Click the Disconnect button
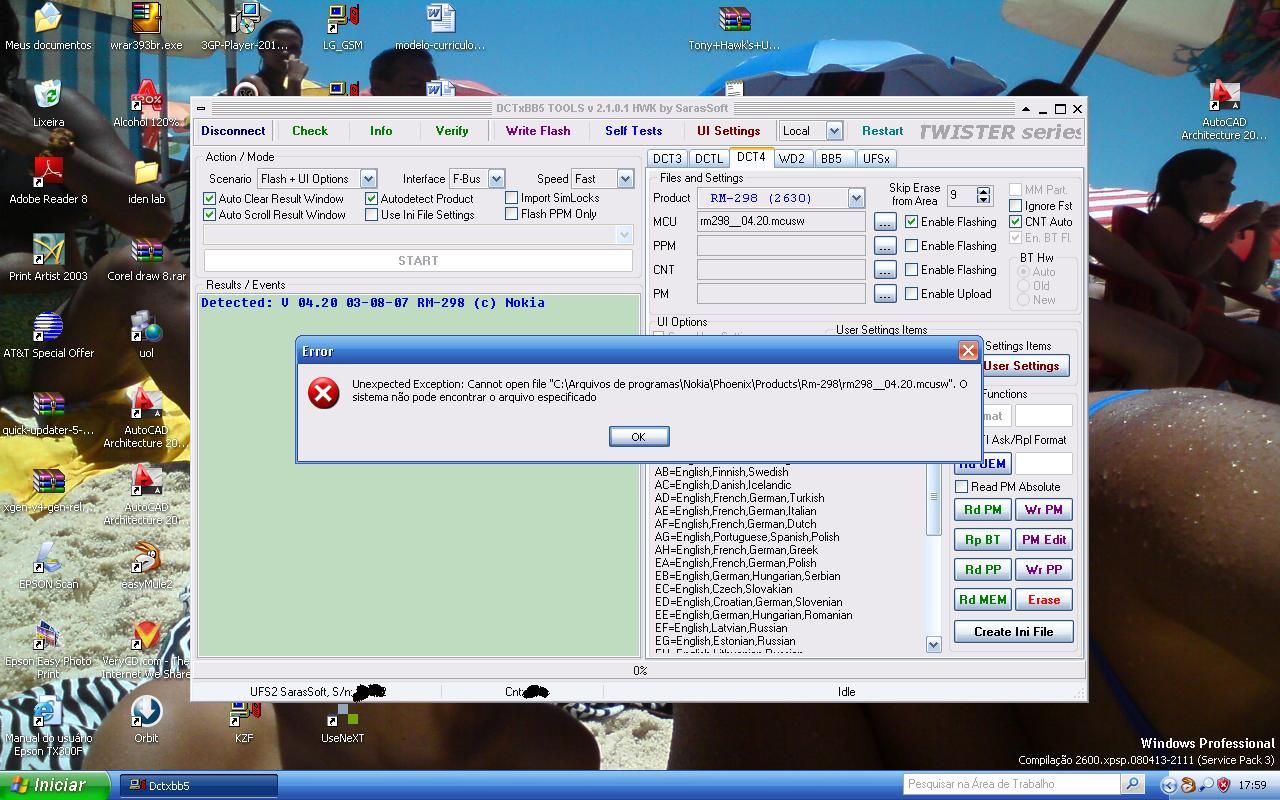This screenshot has height=800, width=1280. [x=233, y=131]
